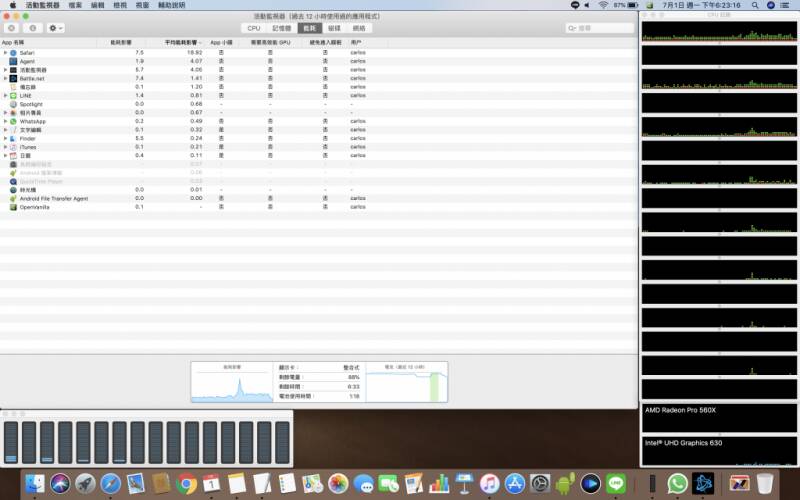
Task: Select the Spotlight process row
Action: (x=319, y=104)
